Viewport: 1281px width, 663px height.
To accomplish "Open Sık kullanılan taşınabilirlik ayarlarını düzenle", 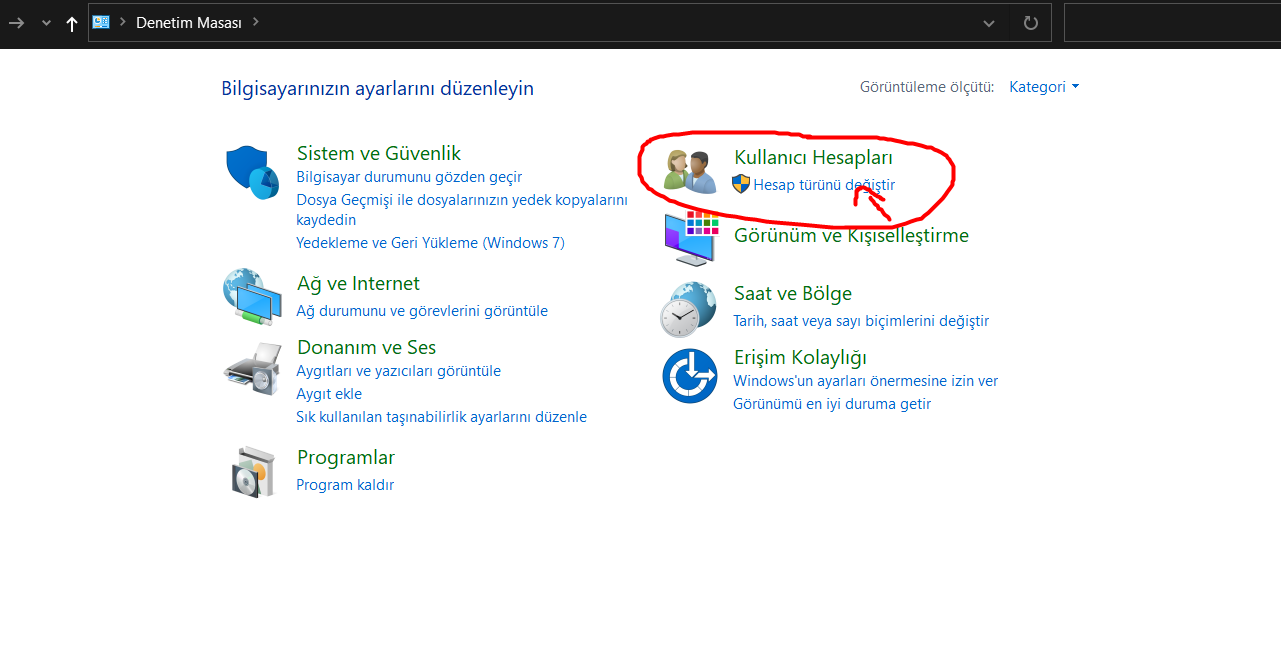I will click(x=441, y=417).
